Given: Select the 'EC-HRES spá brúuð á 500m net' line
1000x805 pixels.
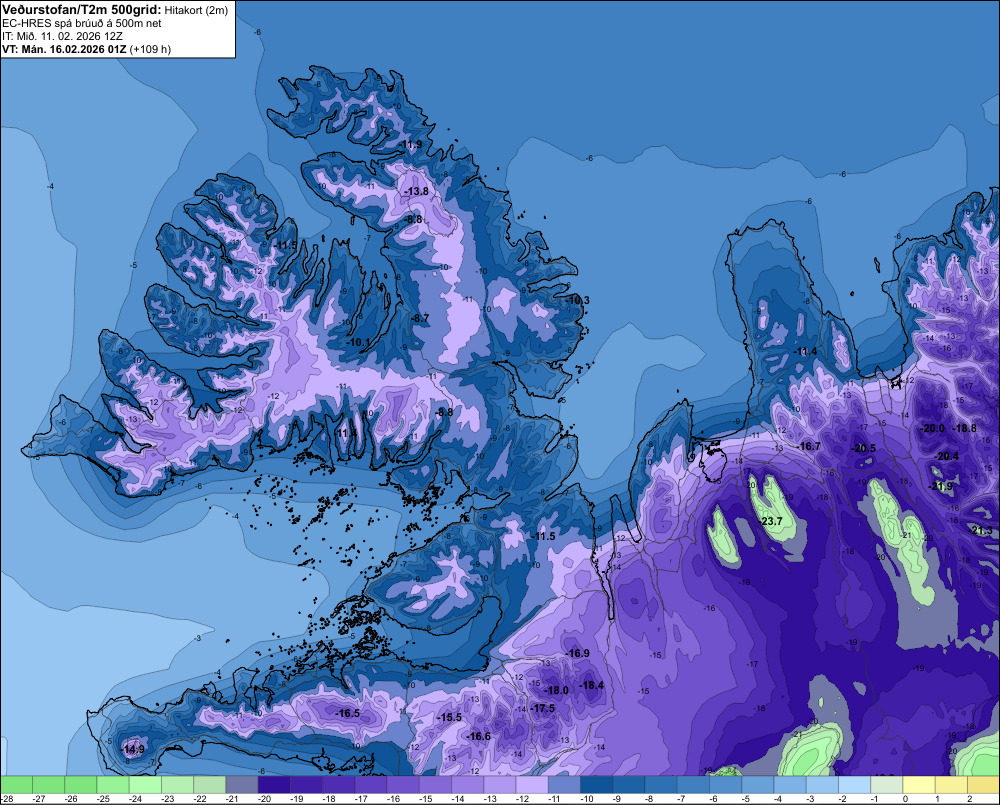Looking at the screenshot, I should click(82, 23).
